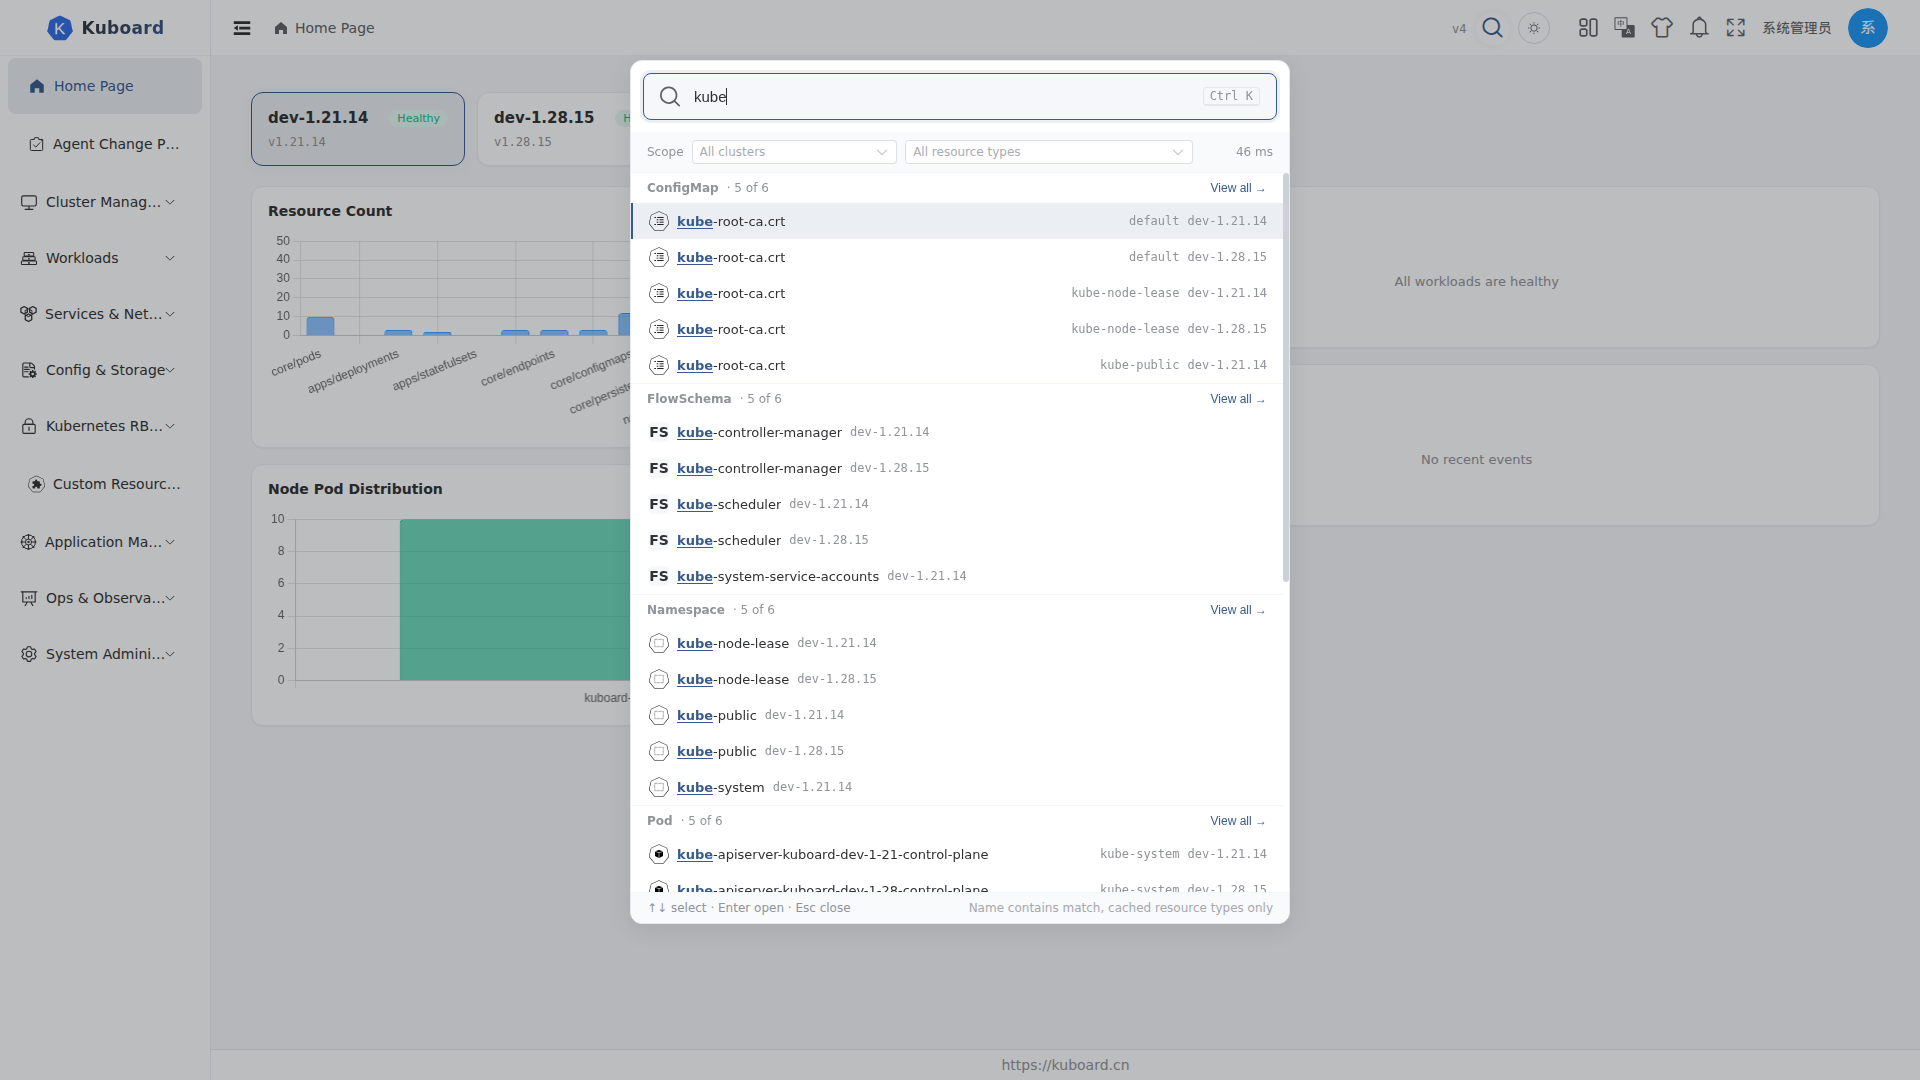Click the FS icon beside kube-system-service-accounts

(659, 577)
